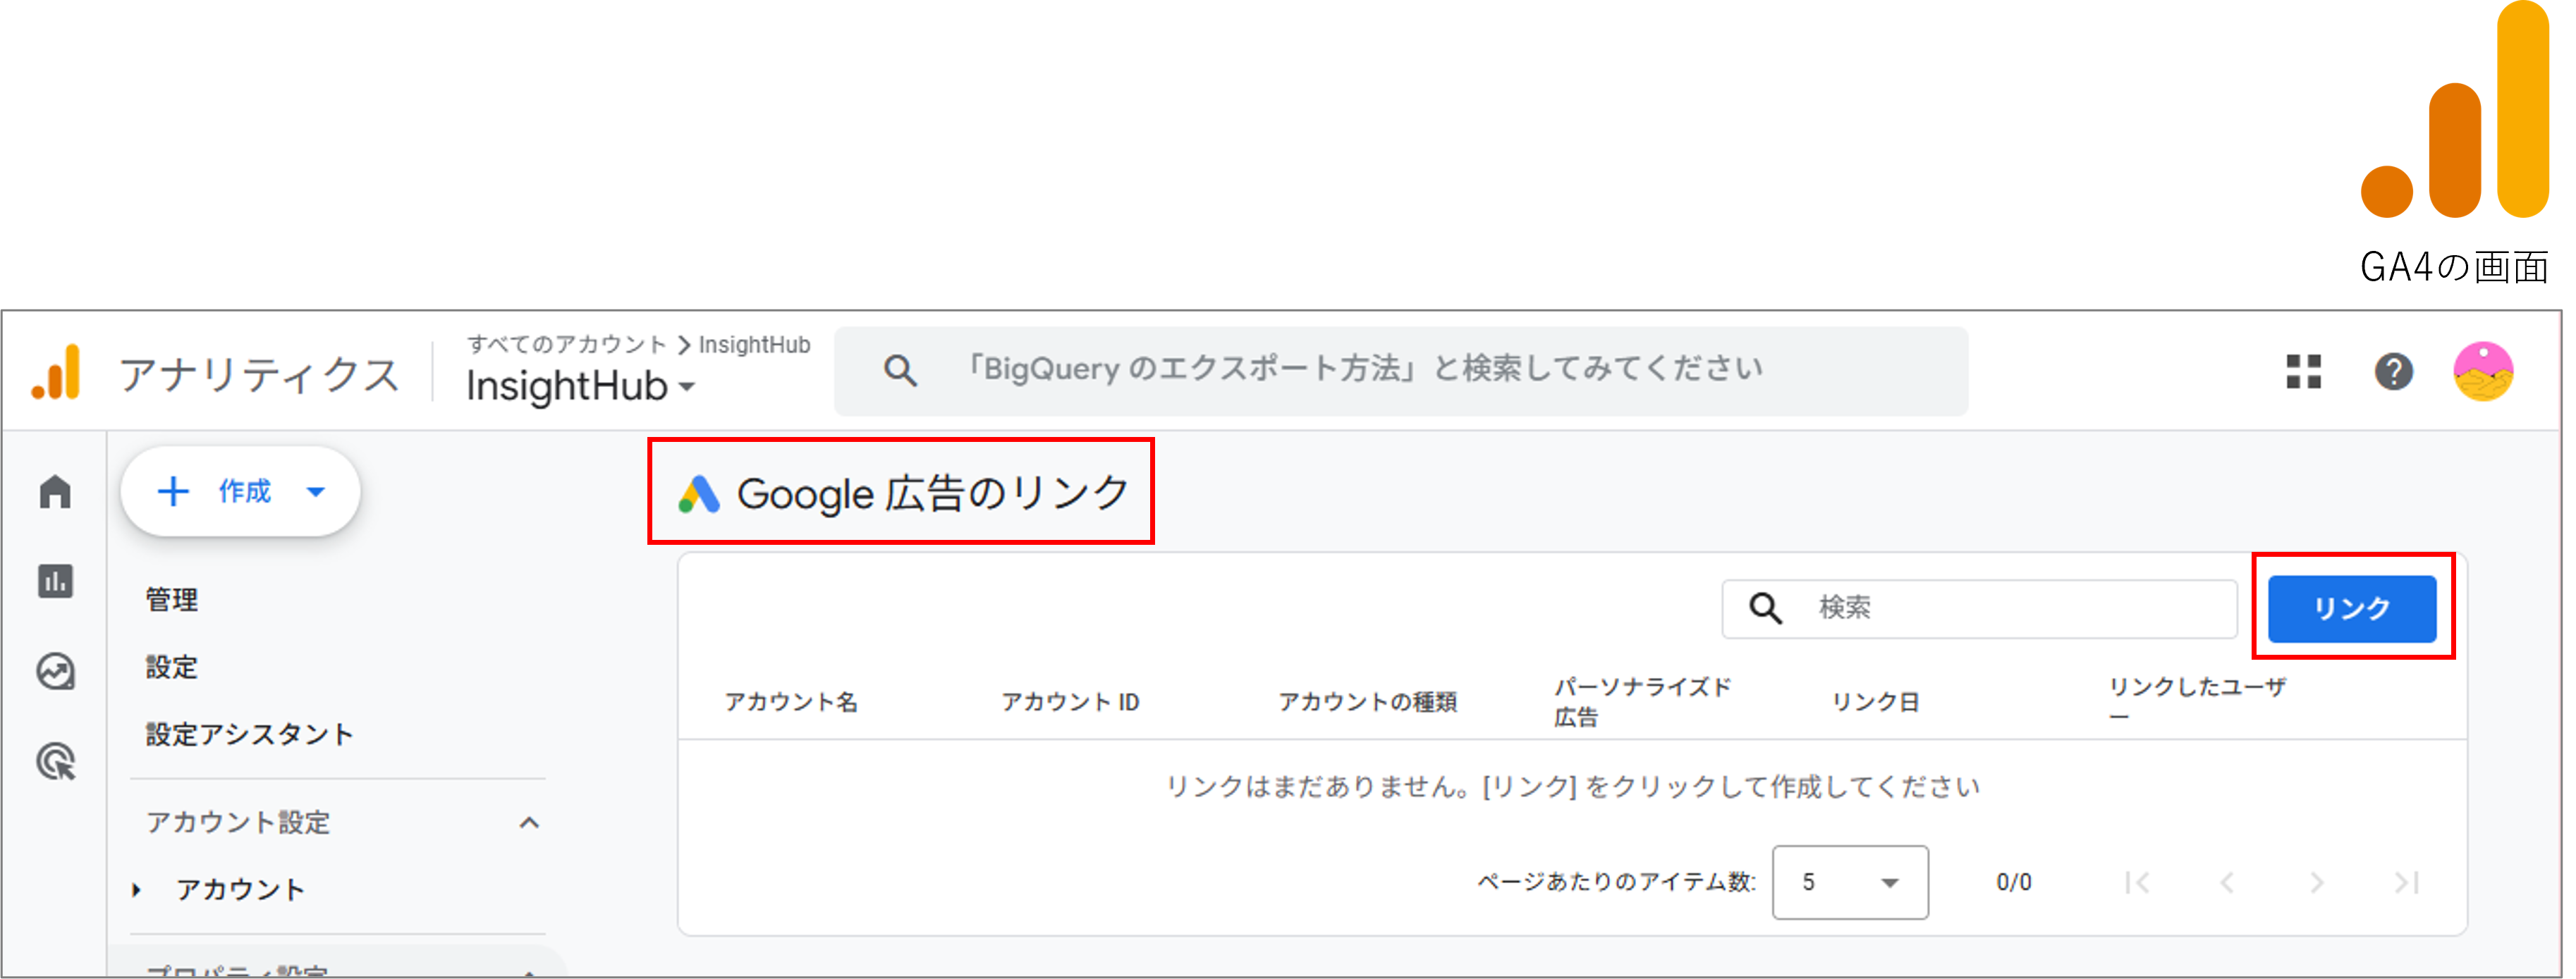The width and height of the screenshot is (2576, 979).
Task: Open the InsightHub property selector dropdown
Action: point(580,387)
